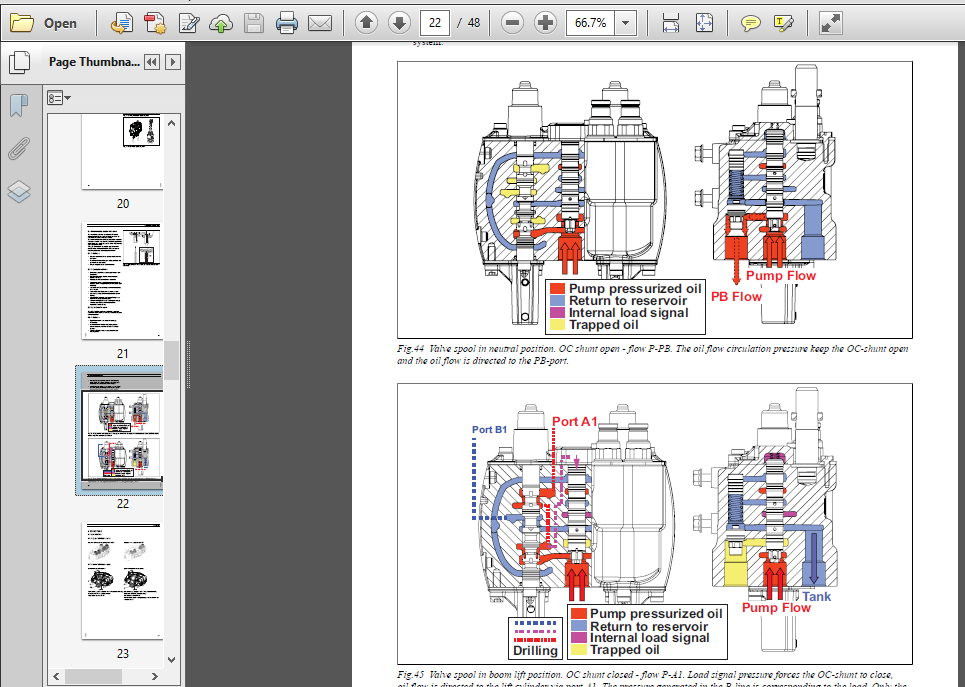Click 'Port B1' label in lower figure
Viewport: 965px width, 687px height.
(x=489, y=430)
